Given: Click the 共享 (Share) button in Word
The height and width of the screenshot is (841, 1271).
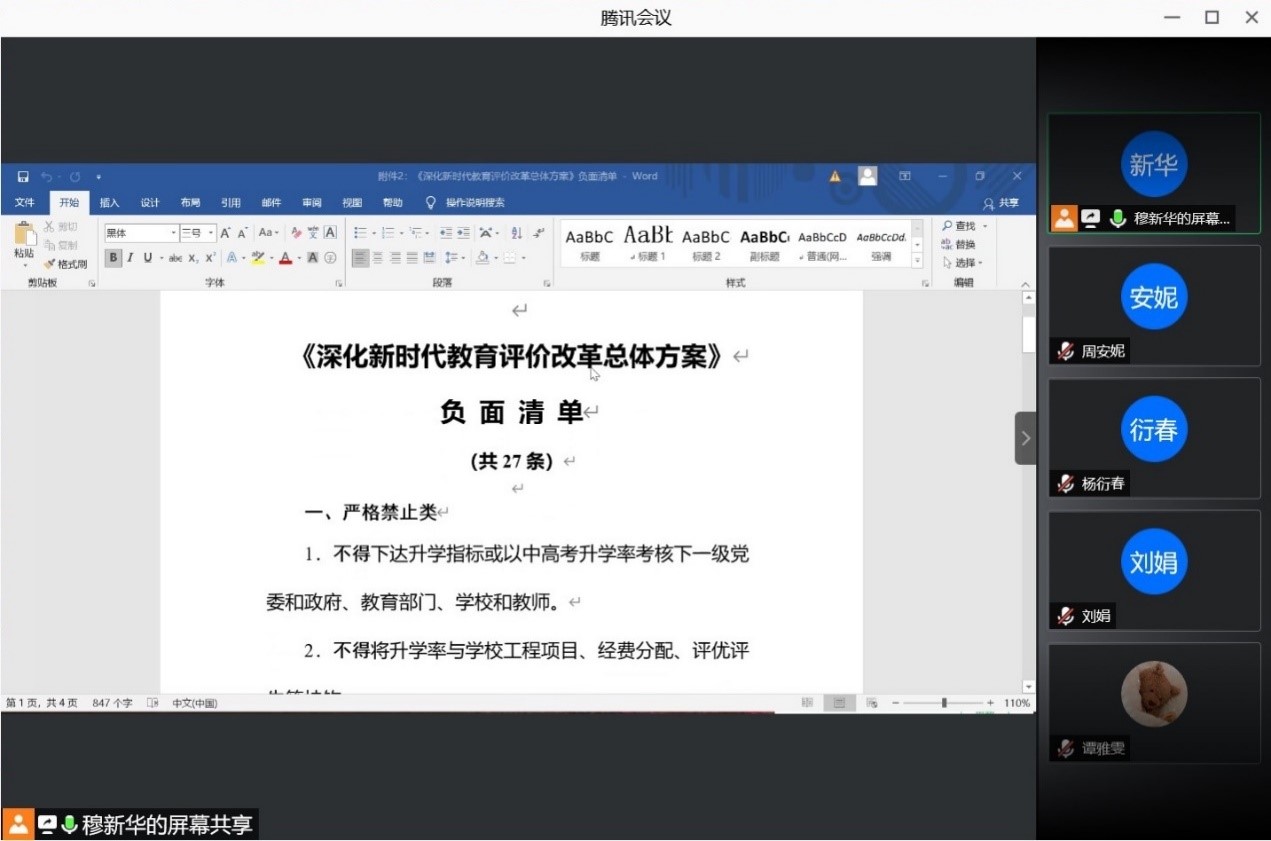Looking at the screenshot, I should [x=1001, y=203].
